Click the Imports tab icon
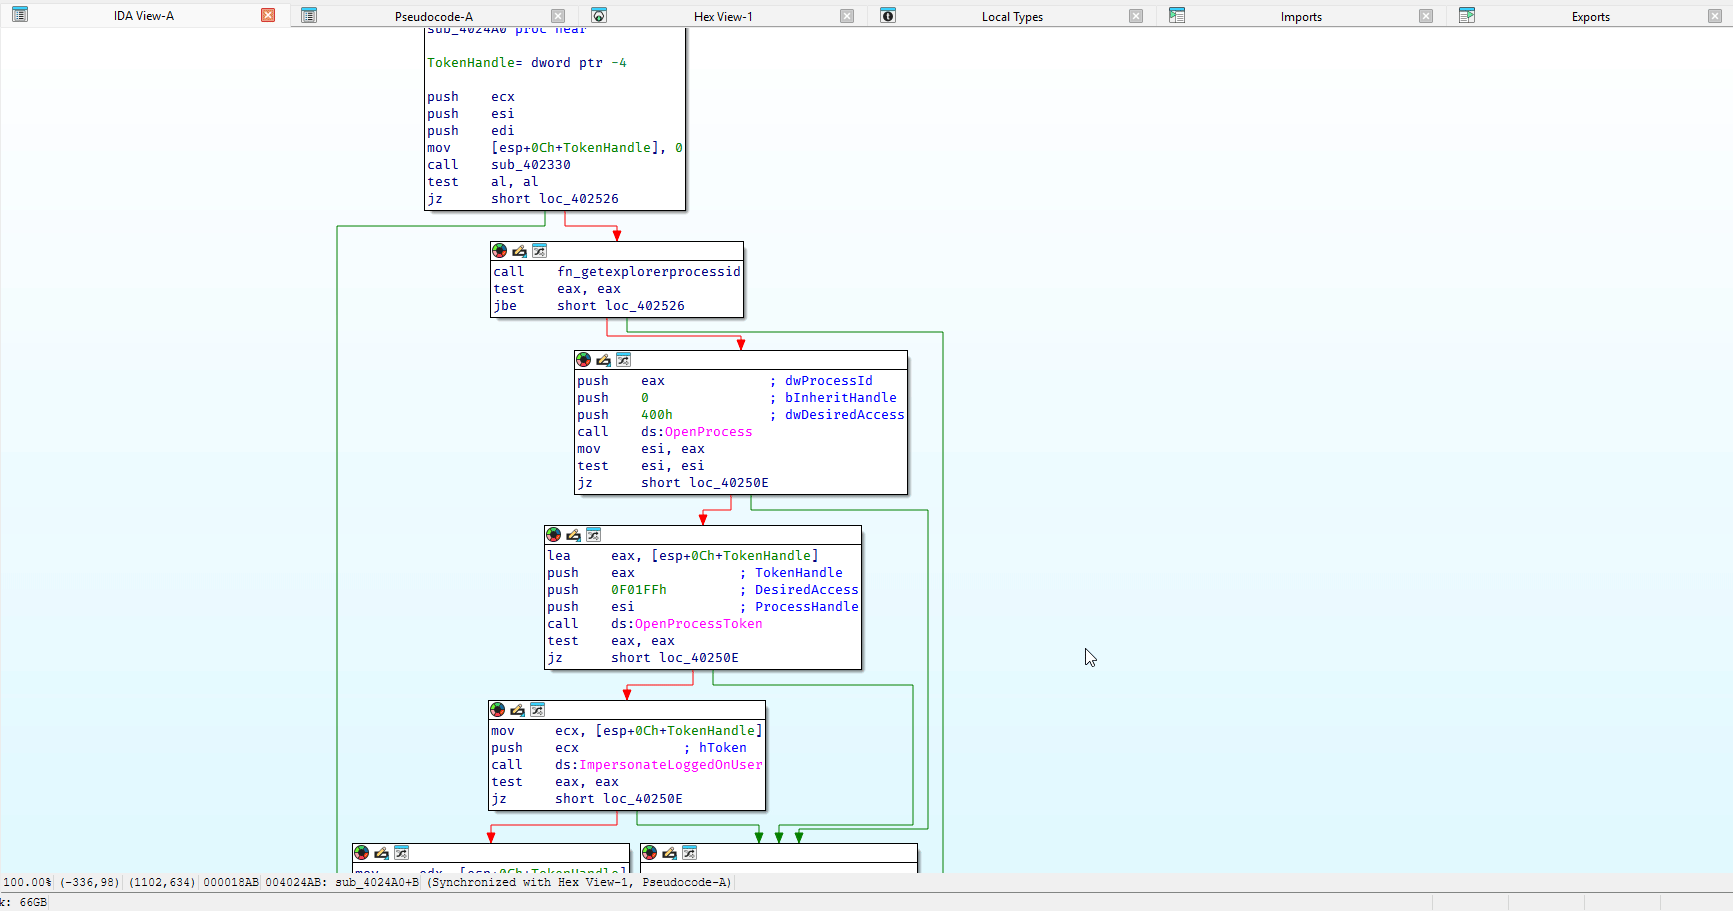This screenshot has width=1733, height=911. [1177, 15]
